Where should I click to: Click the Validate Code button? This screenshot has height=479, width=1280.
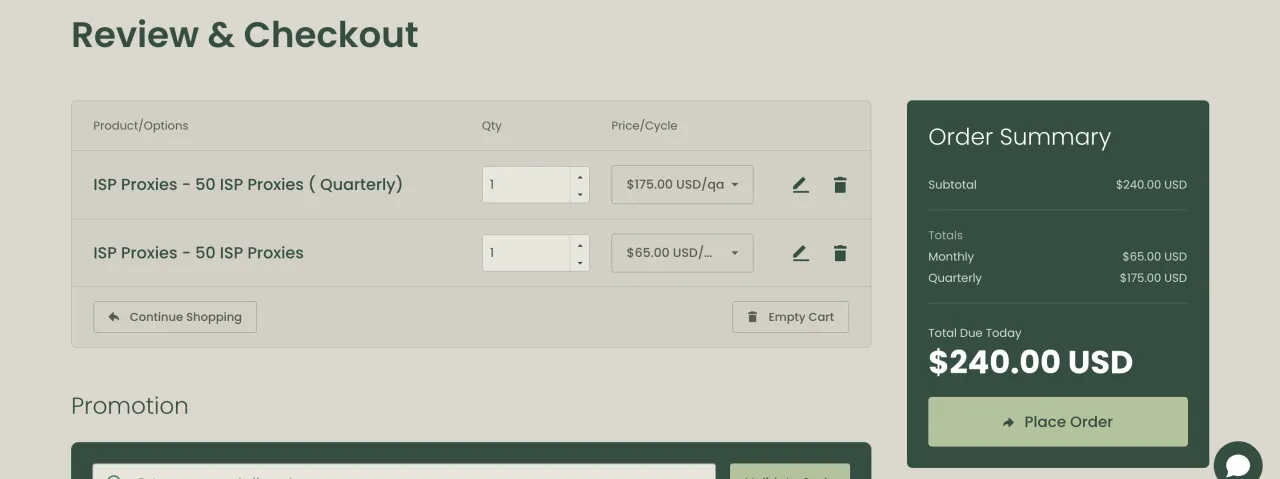coord(789,472)
